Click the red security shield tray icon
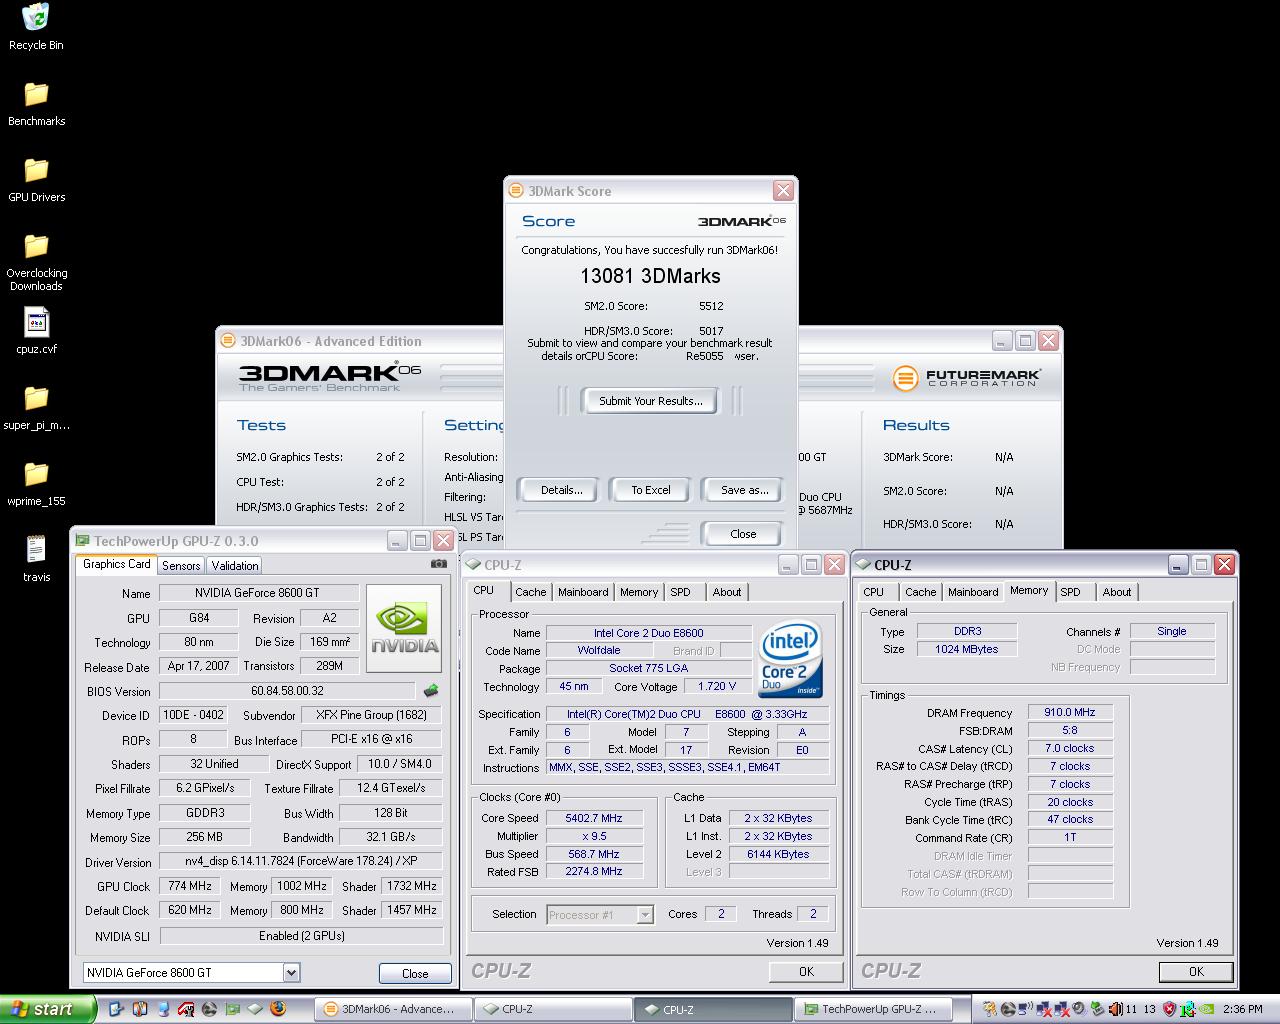 click(x=1169, y=1009)
